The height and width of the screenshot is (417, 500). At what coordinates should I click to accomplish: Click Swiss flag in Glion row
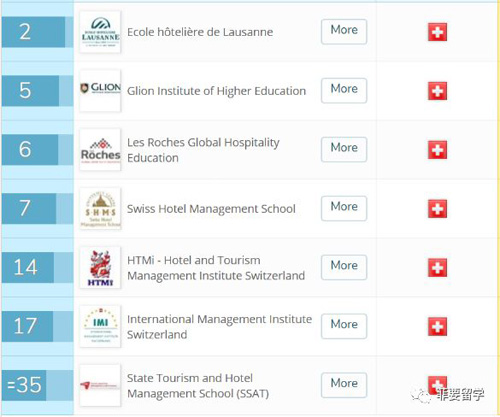click(x=437, y=91)
